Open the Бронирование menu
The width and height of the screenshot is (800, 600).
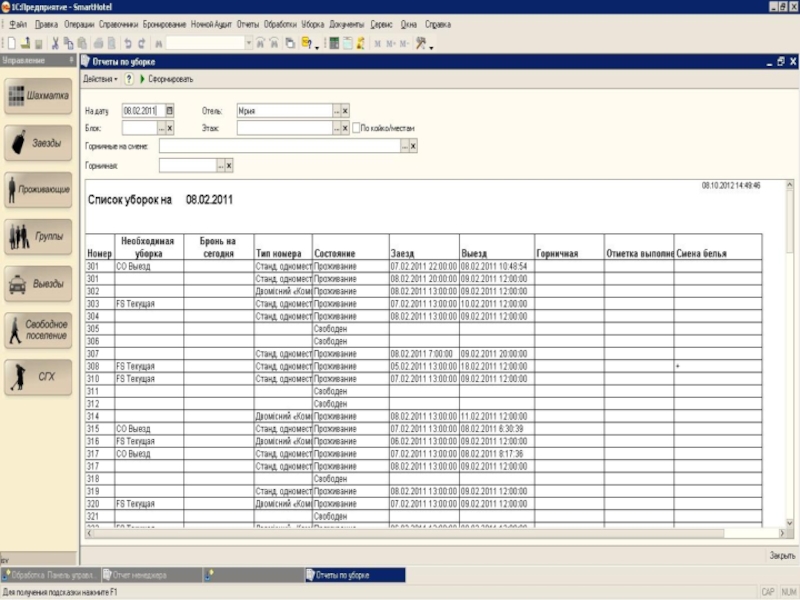[x=164, y=22]
